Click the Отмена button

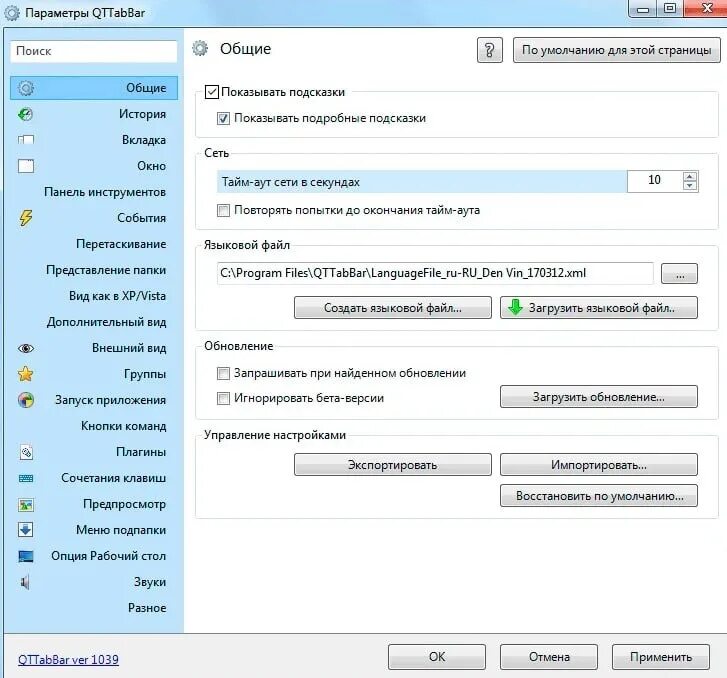click(x=549, y=657)
